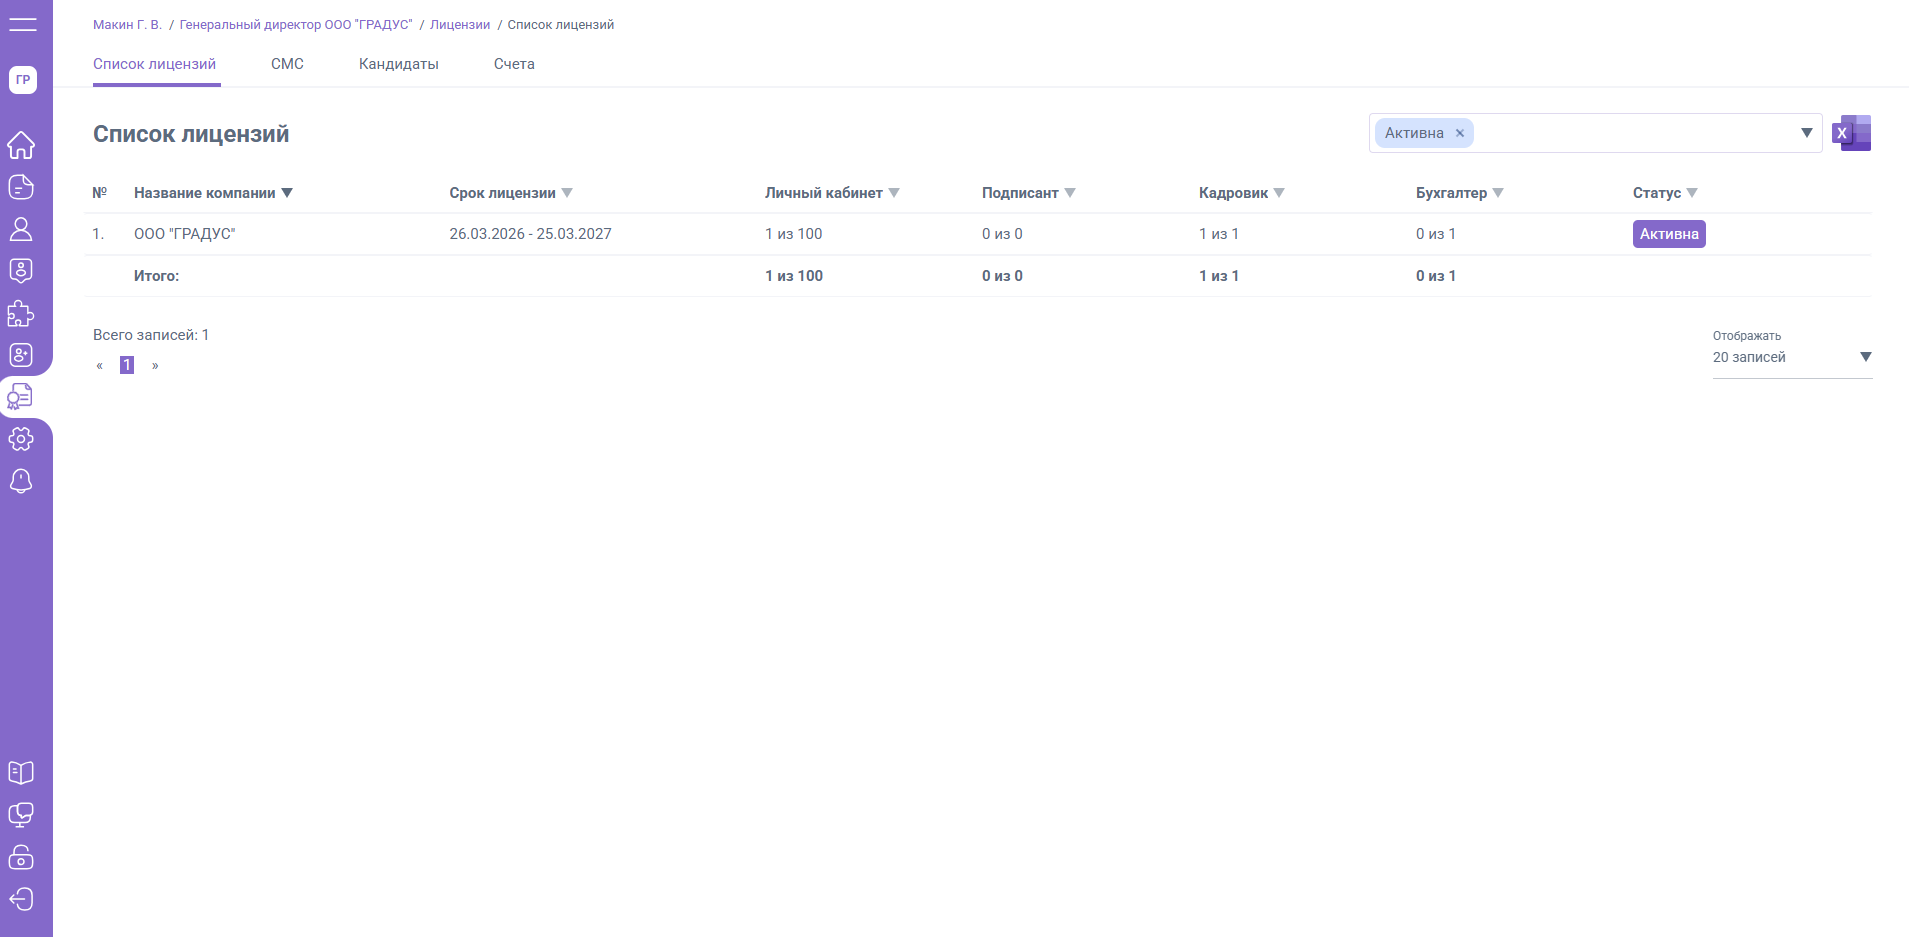This screenshot has width=1909, height=937.
Task: Open the knowledge base book icon
Action: 21,773
